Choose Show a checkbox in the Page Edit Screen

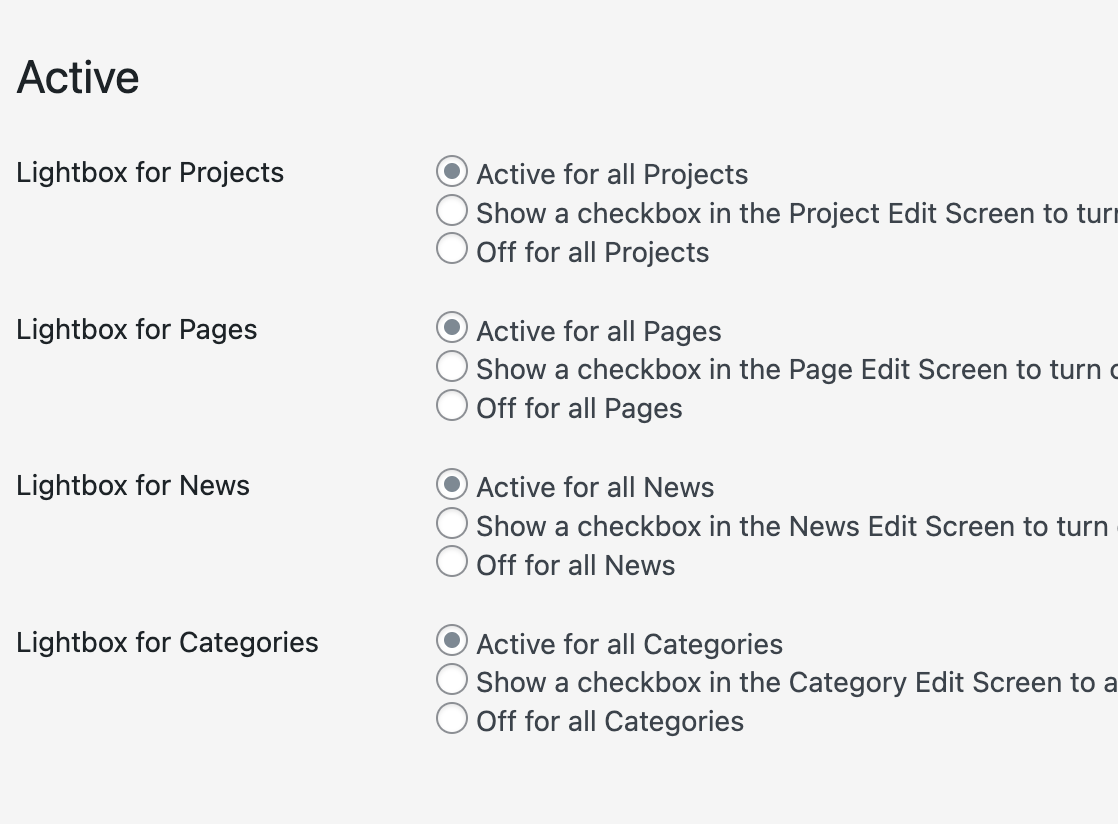451,366
